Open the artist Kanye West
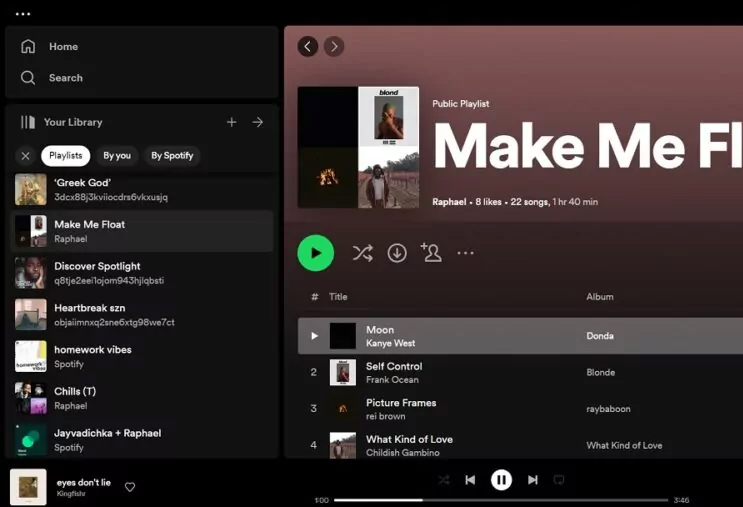This screenshot has height=507, width=743. pos(390,343)
